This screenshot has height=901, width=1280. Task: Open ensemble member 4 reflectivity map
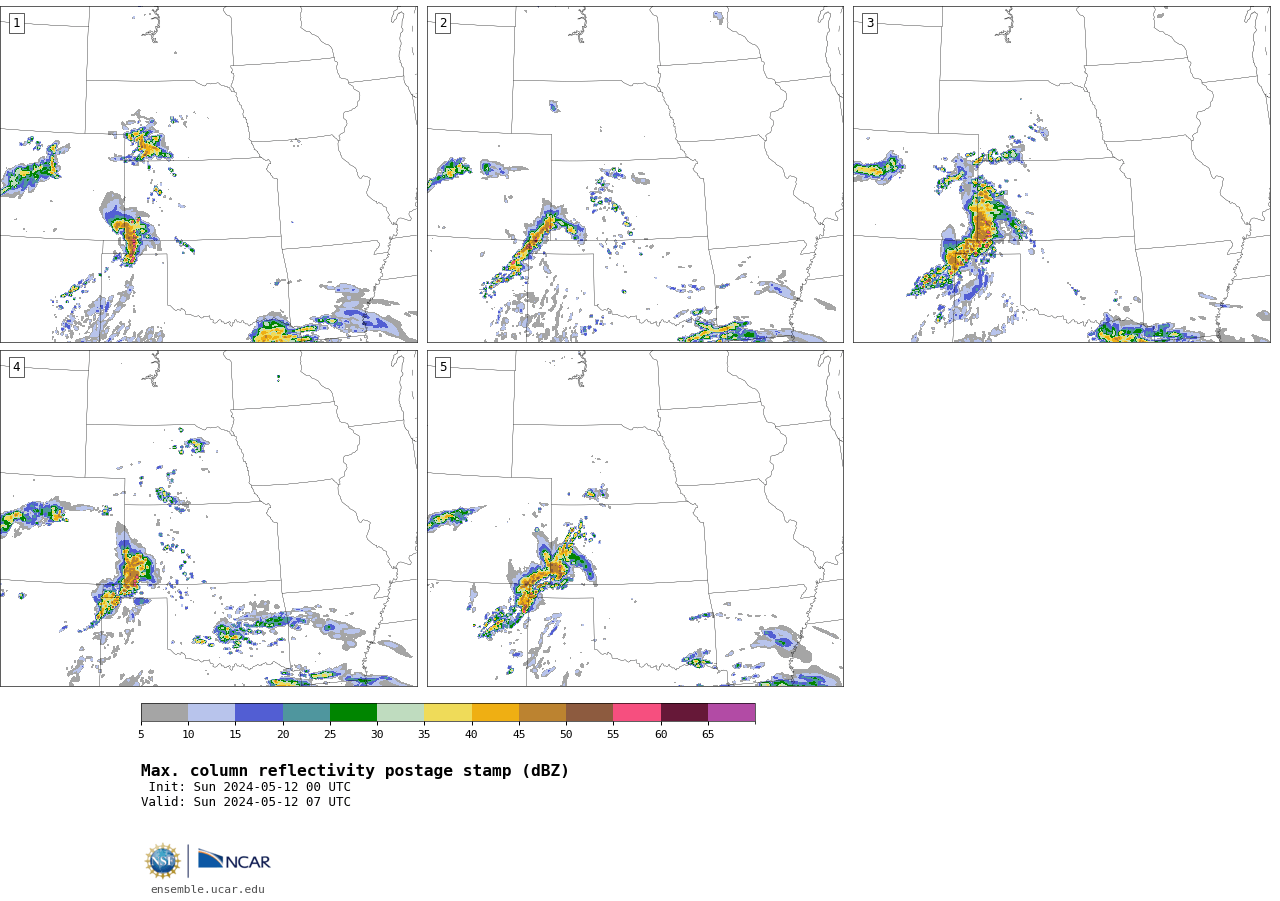point(208,518)
